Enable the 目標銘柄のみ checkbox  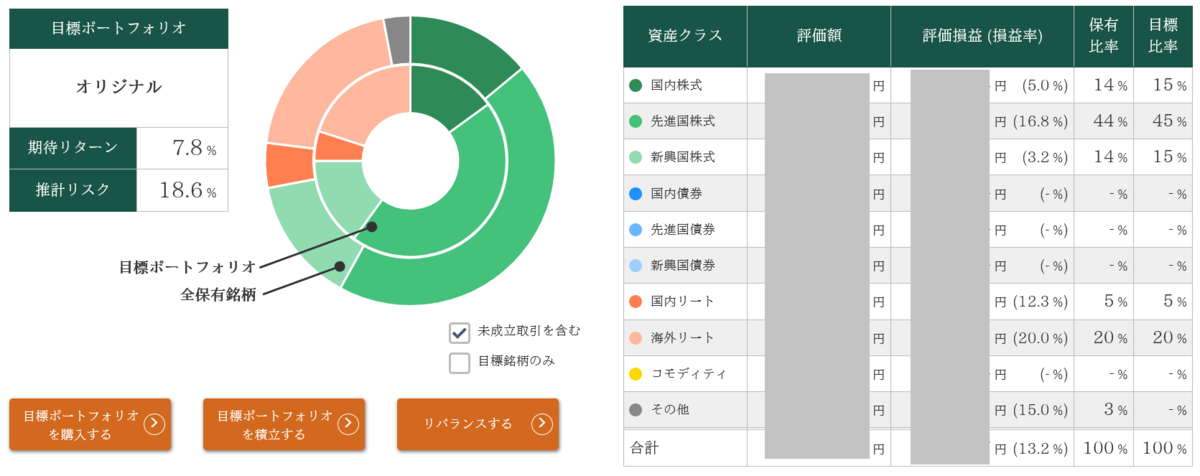coord(459,362)
